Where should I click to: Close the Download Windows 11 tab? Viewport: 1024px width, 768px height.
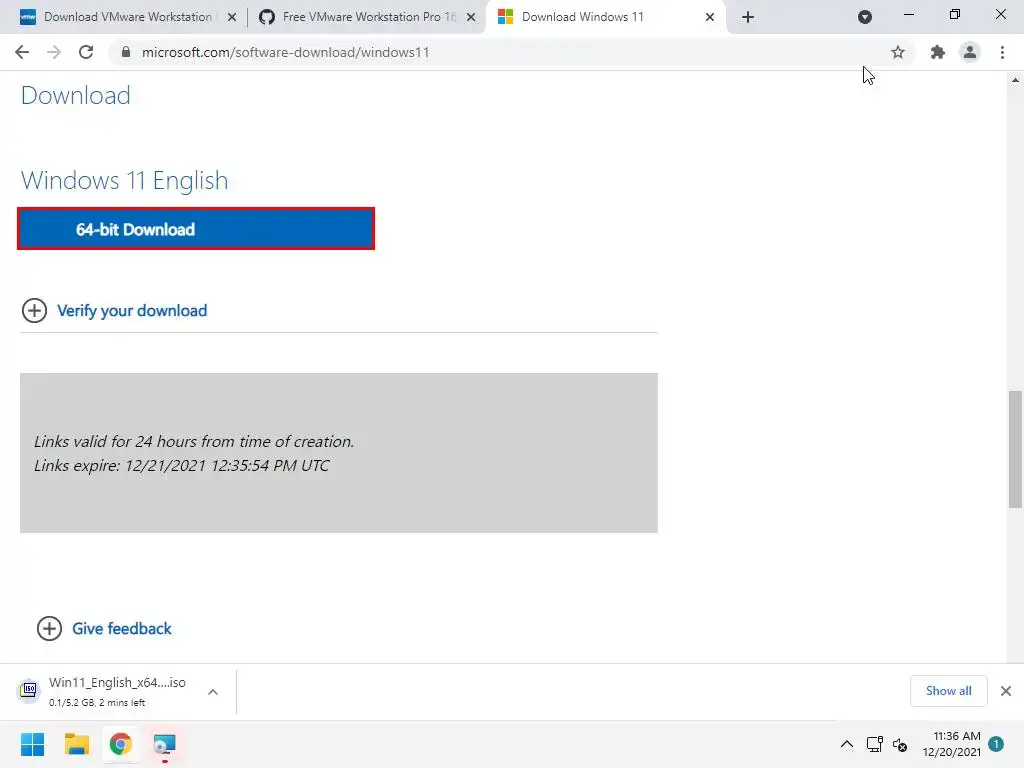[x=710, y=17]
